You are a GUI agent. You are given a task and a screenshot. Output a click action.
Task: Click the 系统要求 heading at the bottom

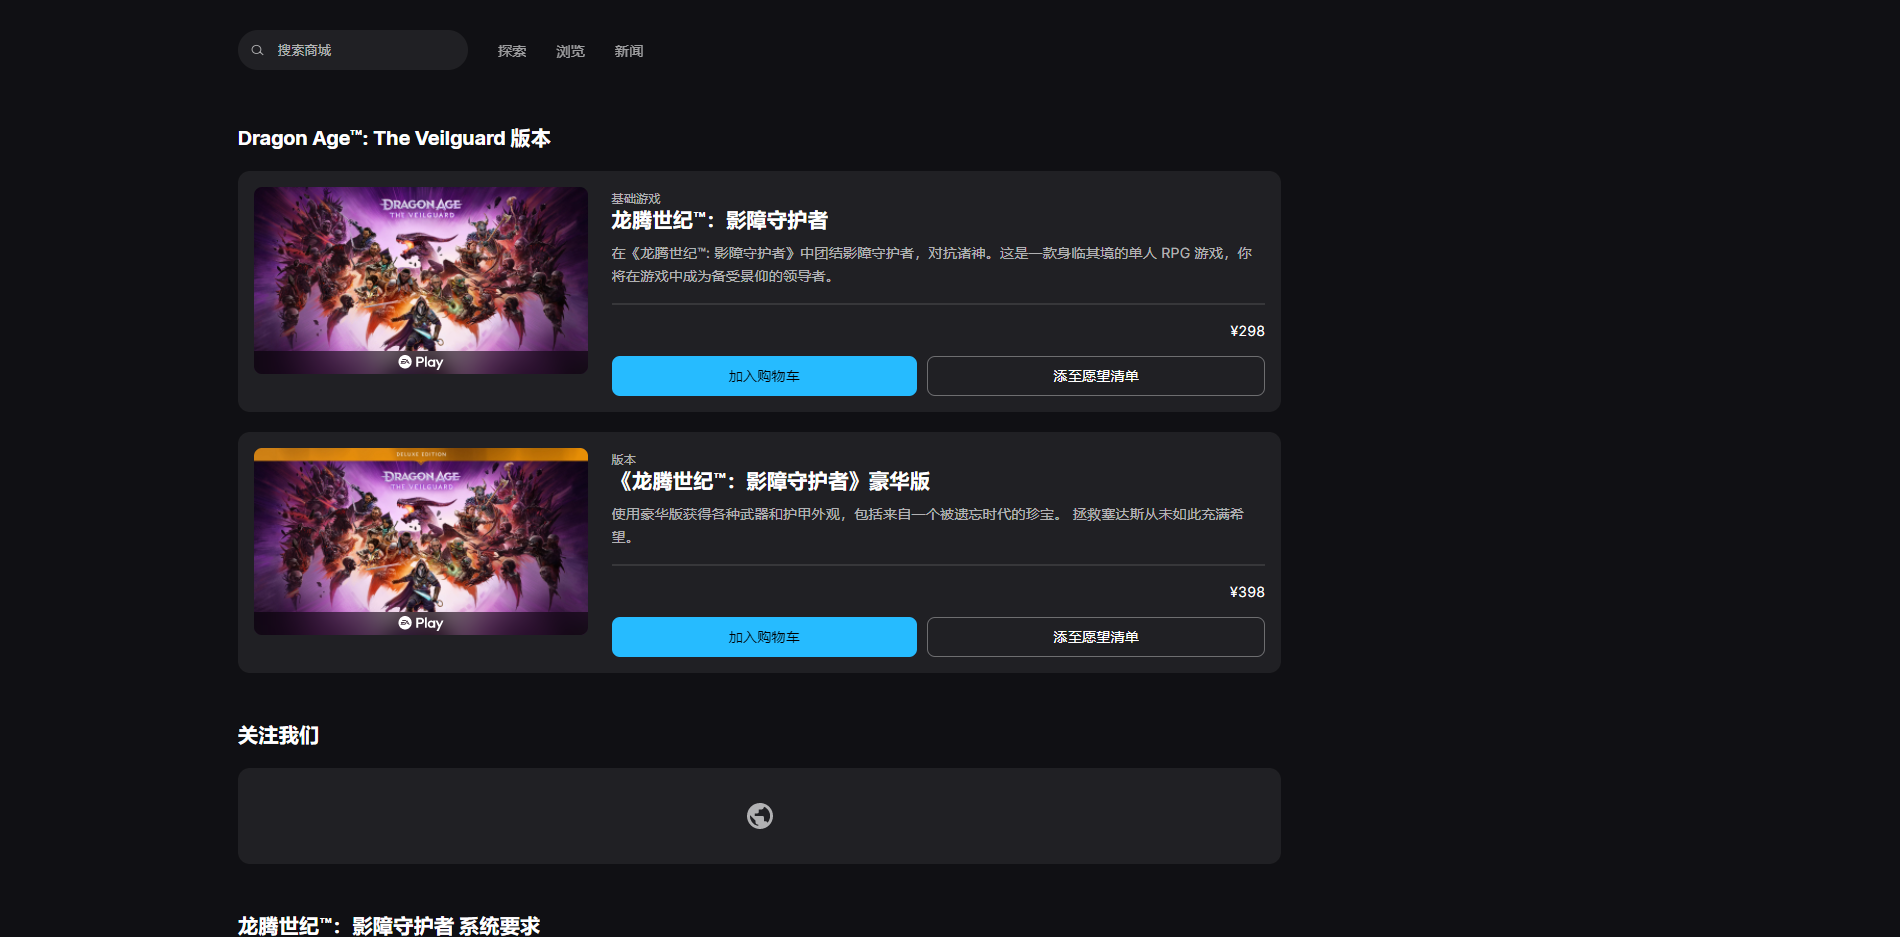tap(389, 926)
